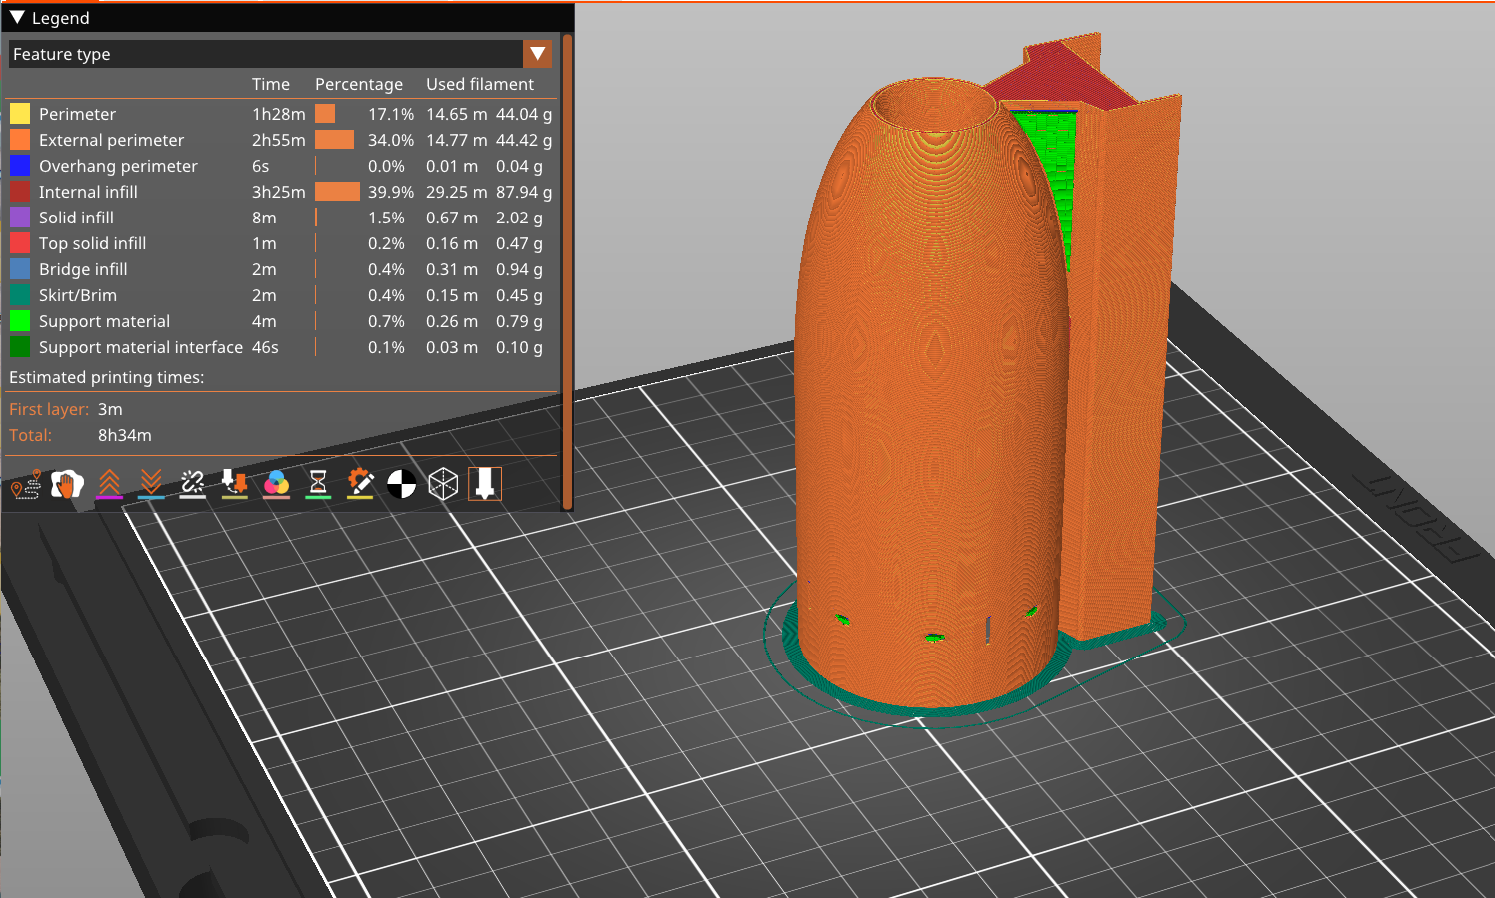Click the 39.9% percentage value

coord(391,192)
